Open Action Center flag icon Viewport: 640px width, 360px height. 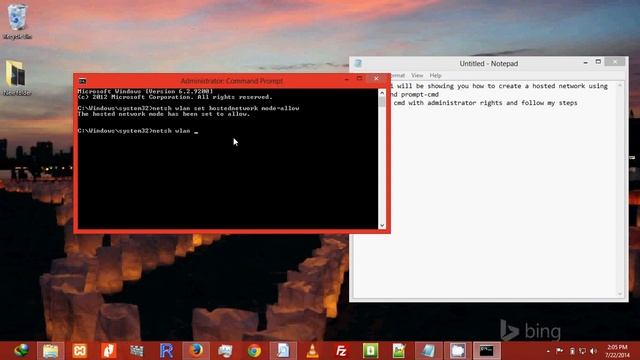[x=560, y=351]
